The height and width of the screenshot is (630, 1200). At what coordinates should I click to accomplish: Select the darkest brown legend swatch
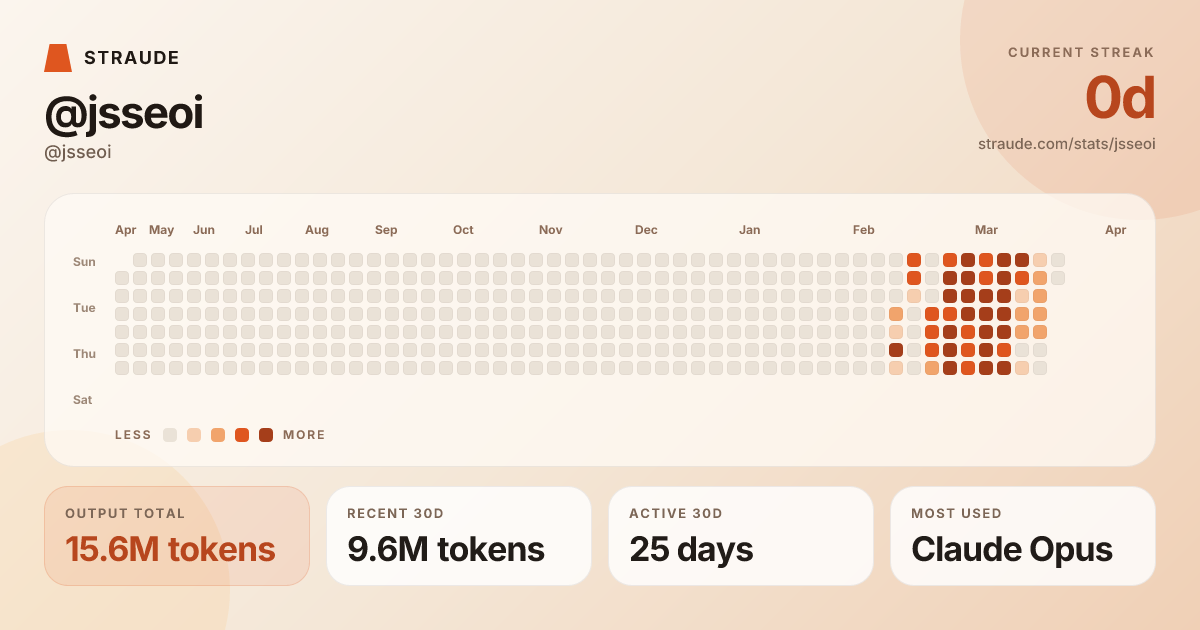click(x=266, y=435)
